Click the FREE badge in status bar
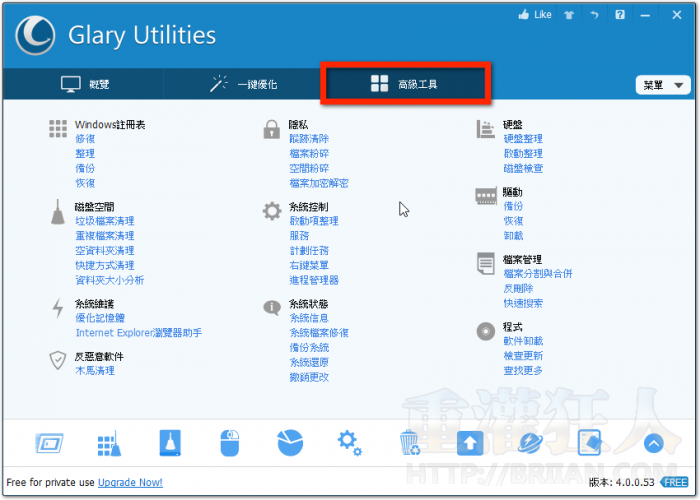Image resolution: width=700 pixels, height=500 pixels. pyautogui.click(x=675, y=483)
